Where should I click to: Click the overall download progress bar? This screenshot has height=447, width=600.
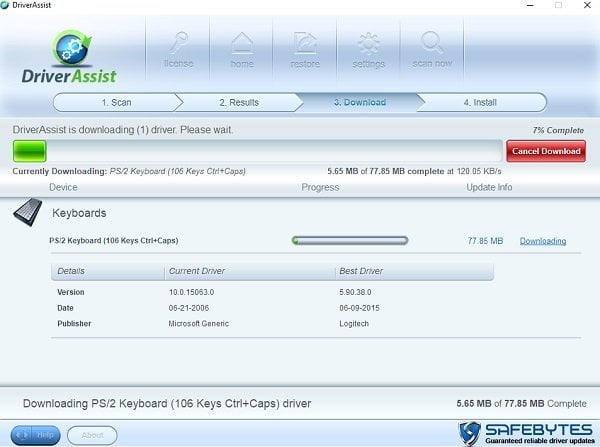[257, 151]
